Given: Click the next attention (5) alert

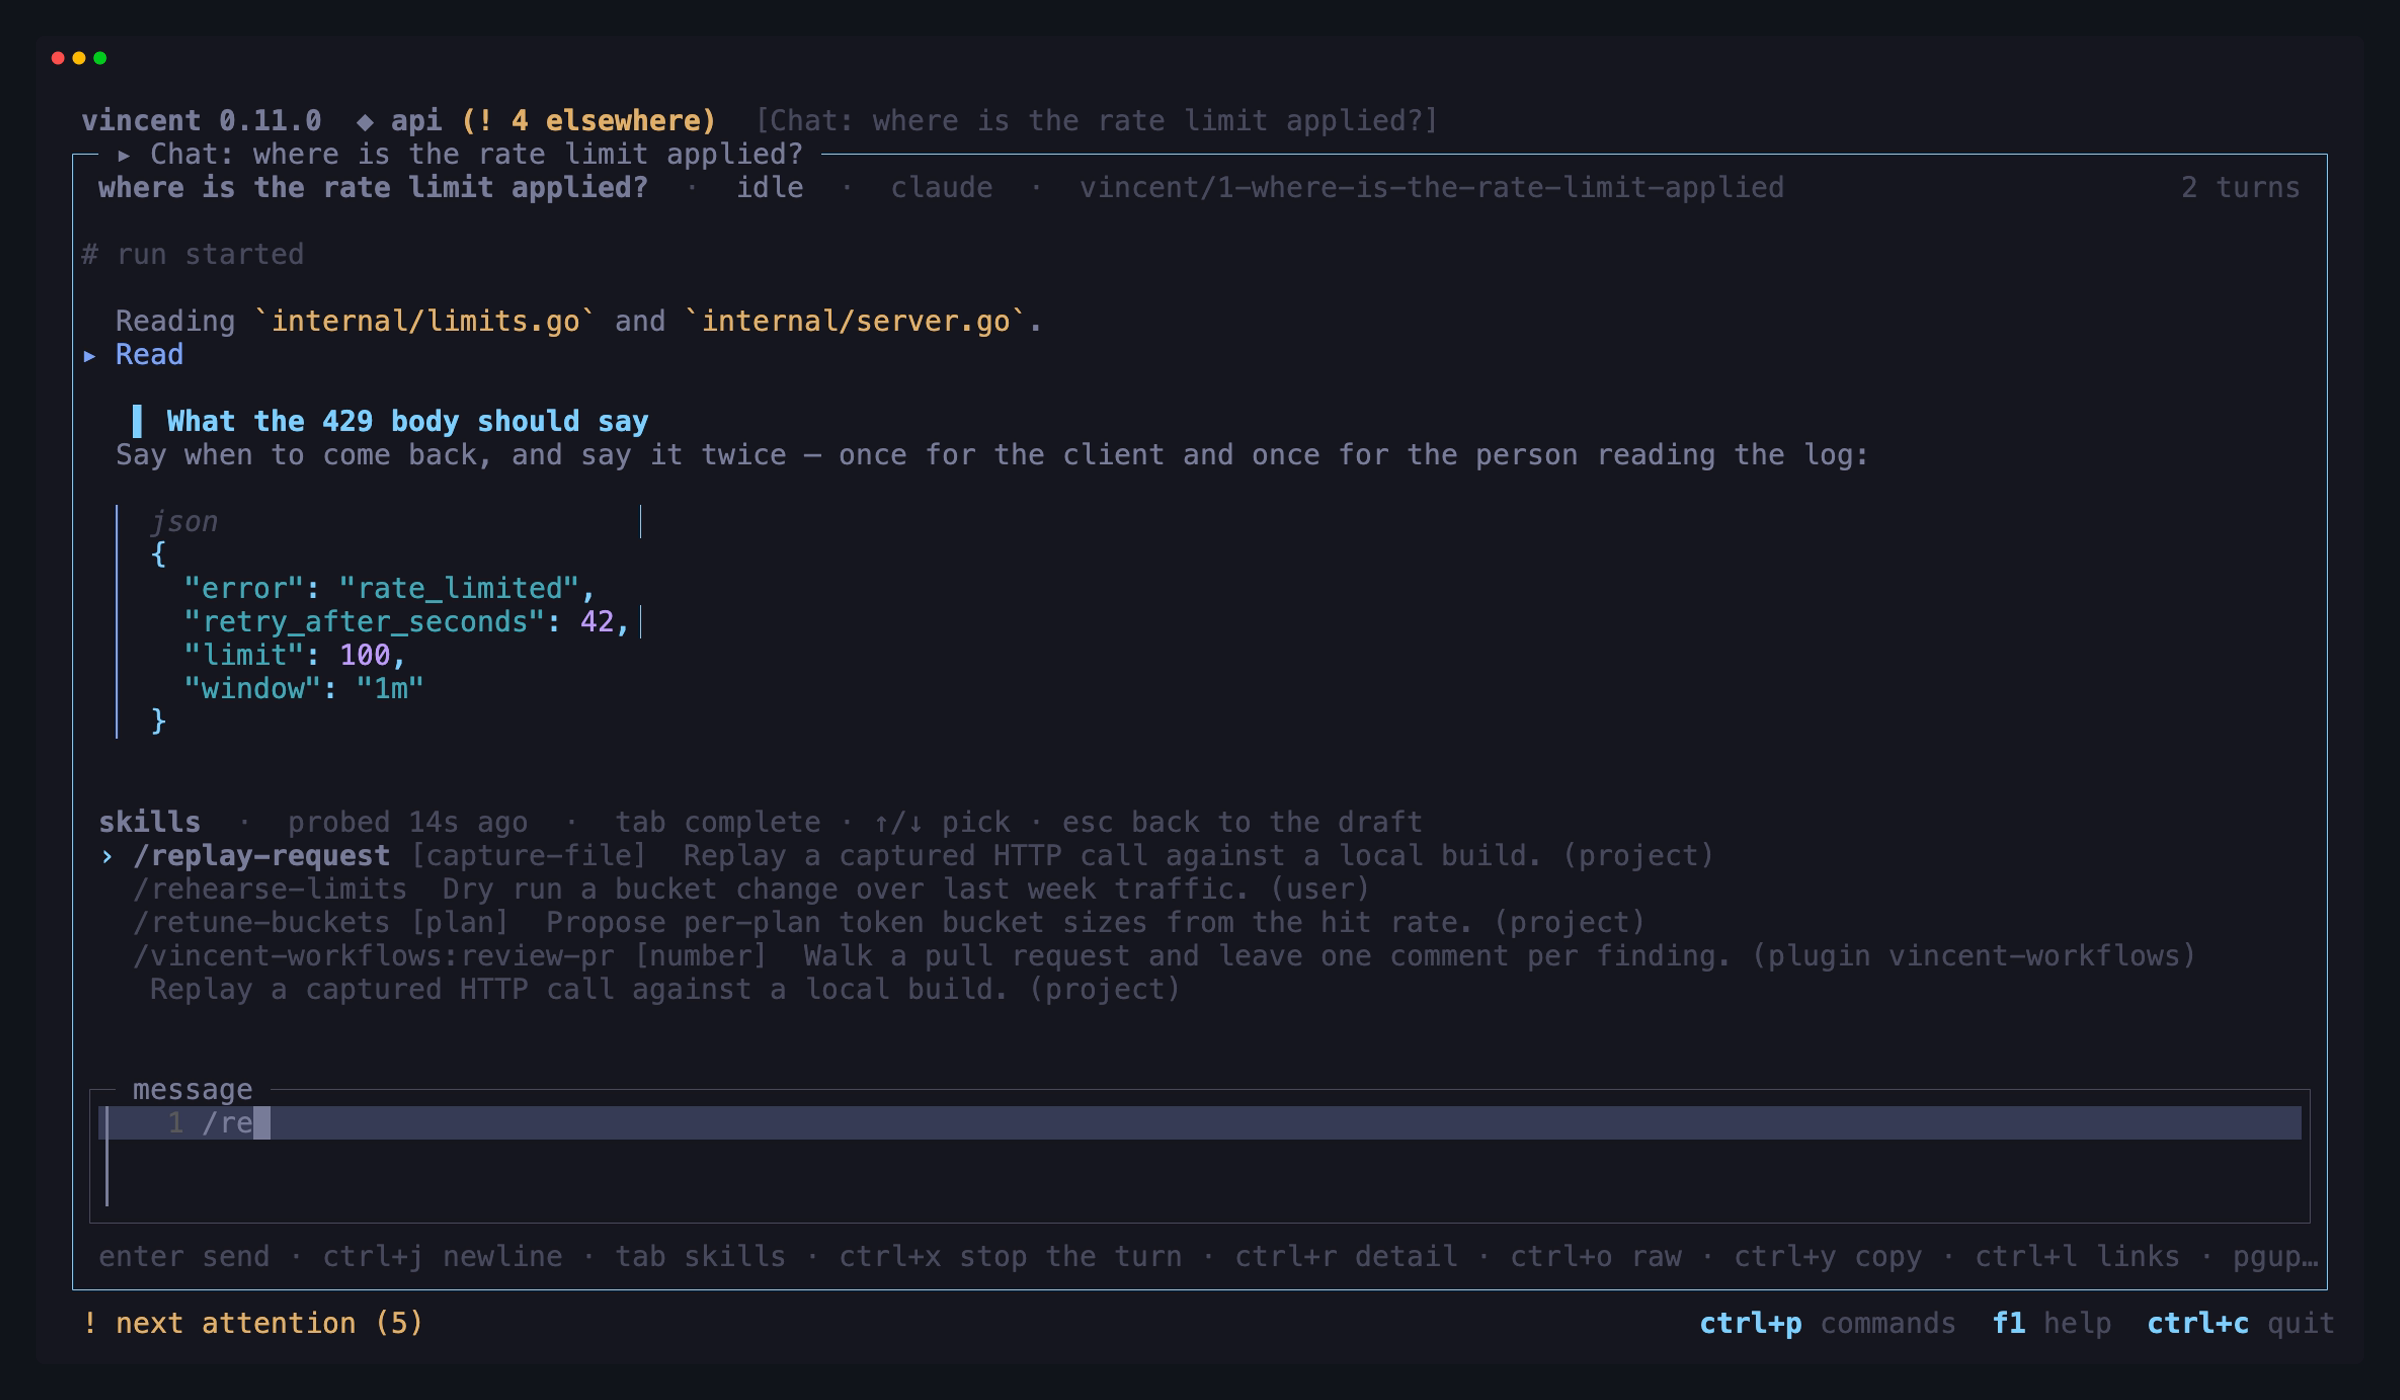Looking at the screenshot, I should (253, 1323).
